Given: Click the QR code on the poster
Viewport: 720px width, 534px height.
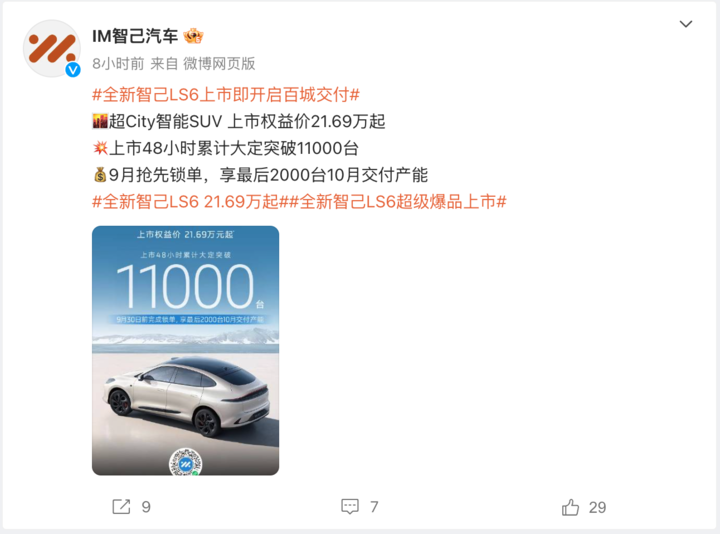Looking at the screenshot, I should coord(186,462).
